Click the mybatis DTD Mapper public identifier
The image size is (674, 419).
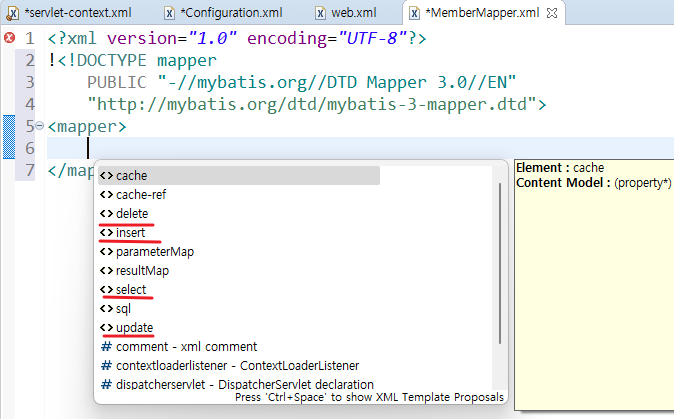click(x=337, y=82)
